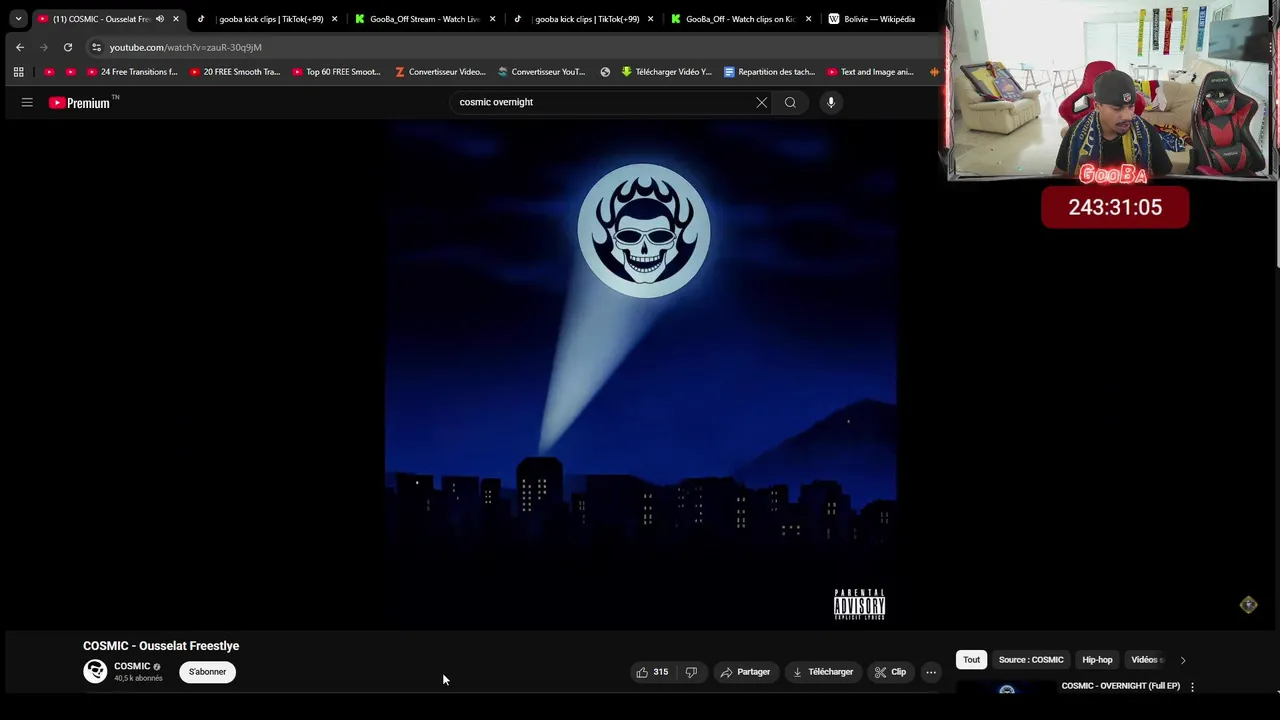Click the Partager share button
This screenshot has height=720, width=1280.
(x=745, y=672)
